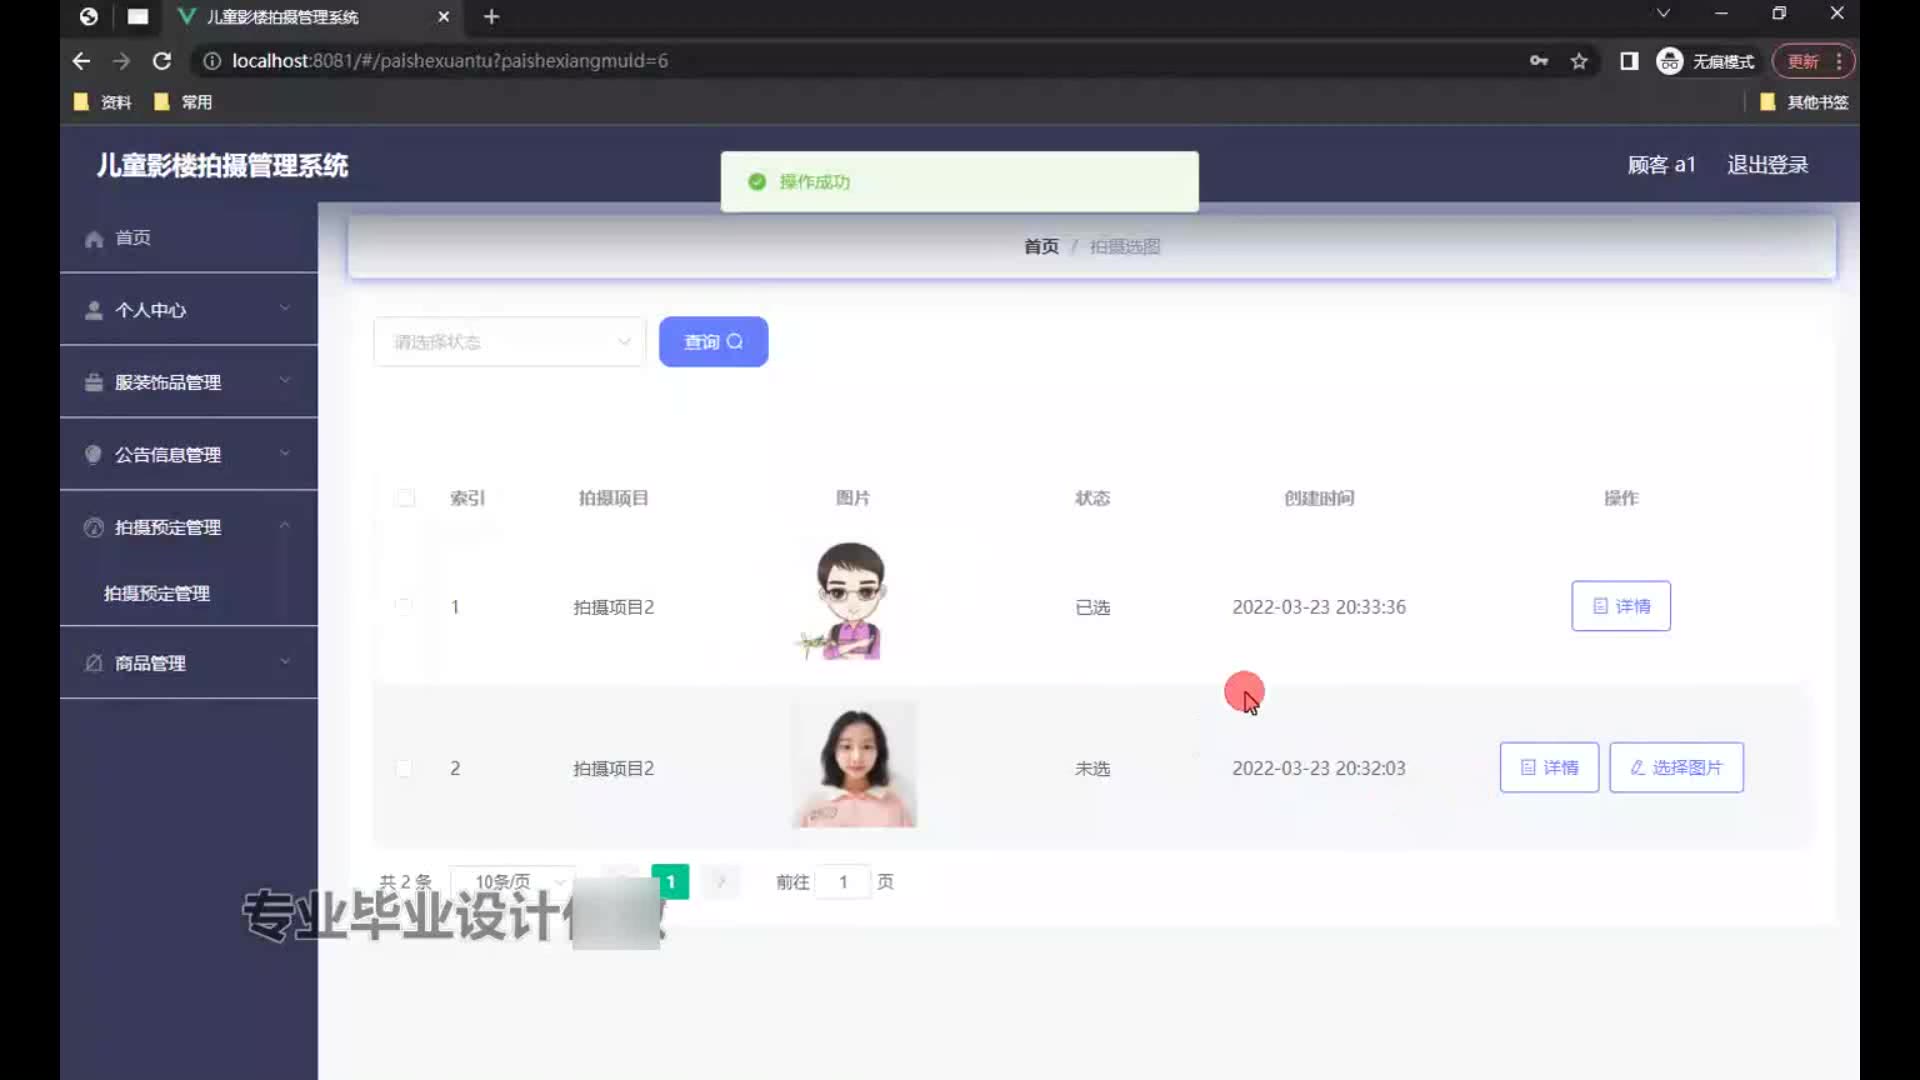
Task: Check the checkbox for row 2
Action: click(x=404, y=768)
